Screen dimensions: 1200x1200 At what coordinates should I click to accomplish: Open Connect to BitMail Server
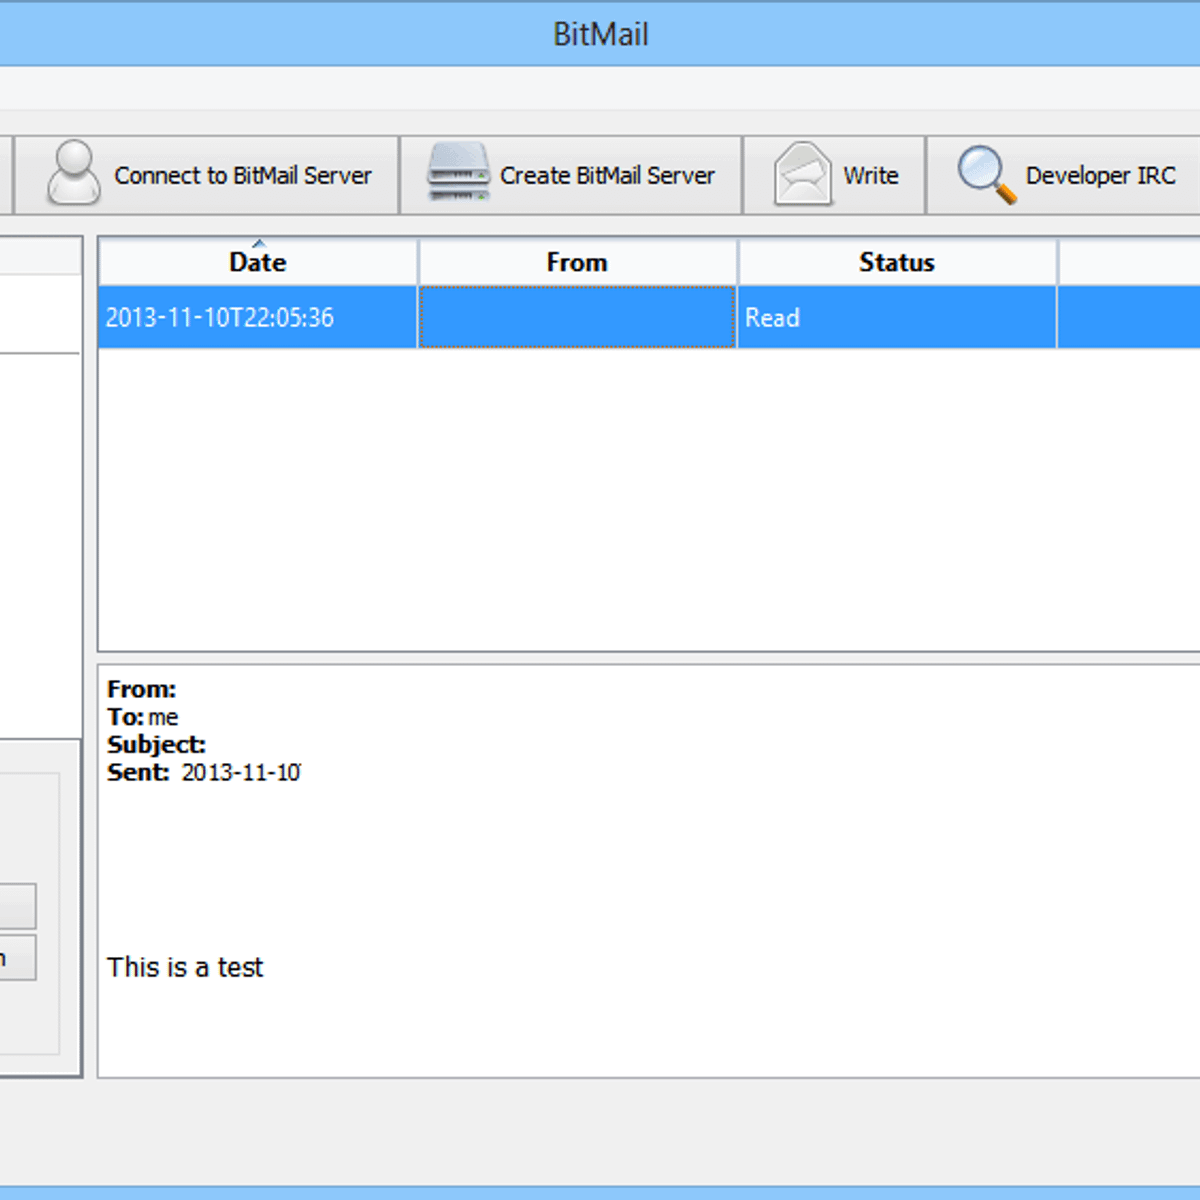coord(207,175)
